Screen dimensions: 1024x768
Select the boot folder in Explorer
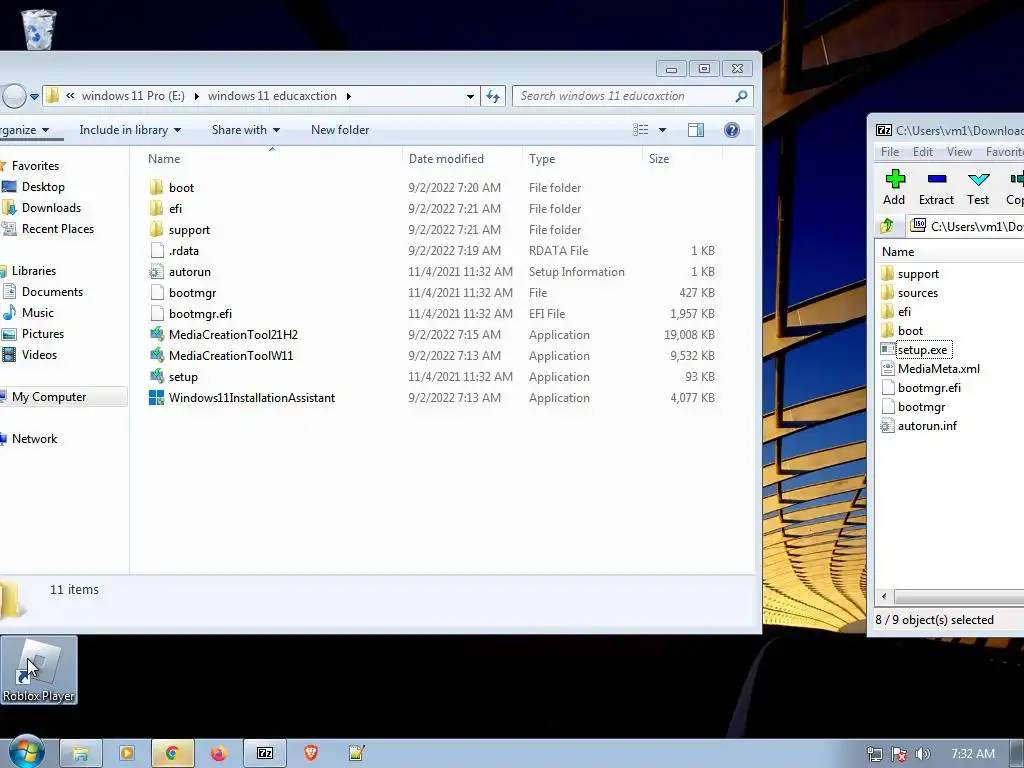pos(181,188)
